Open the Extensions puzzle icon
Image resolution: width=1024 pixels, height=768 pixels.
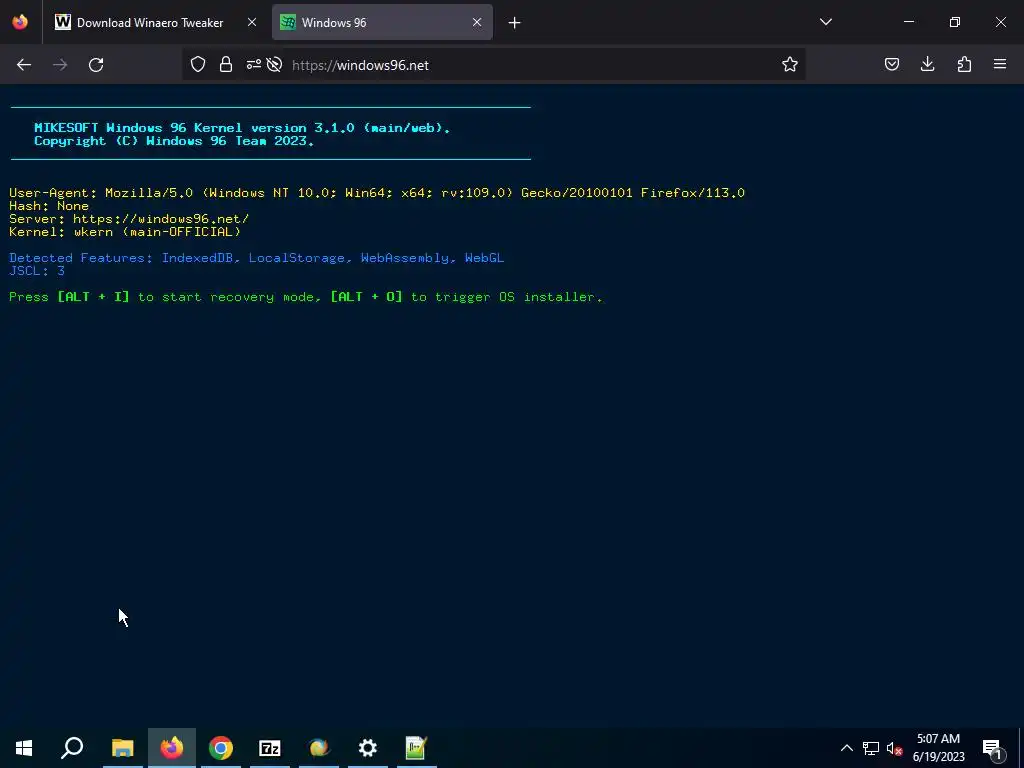[x=964, y=65]
